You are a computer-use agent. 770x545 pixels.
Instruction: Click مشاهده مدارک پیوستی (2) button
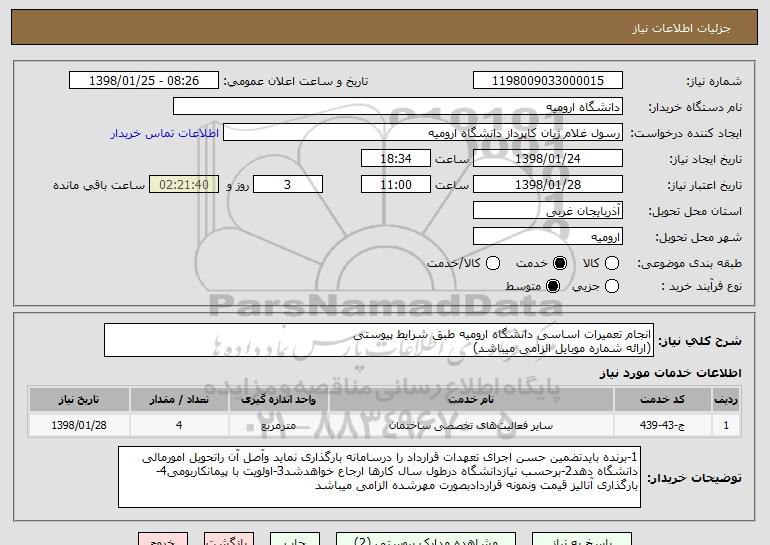pos(426,540)
